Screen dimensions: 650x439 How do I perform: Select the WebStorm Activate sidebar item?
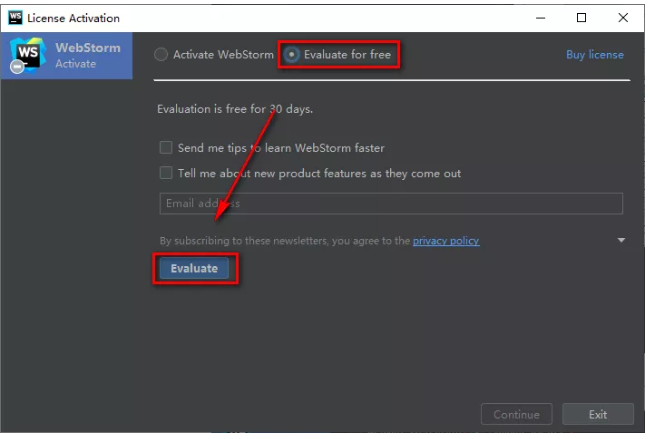click(67, 56)
